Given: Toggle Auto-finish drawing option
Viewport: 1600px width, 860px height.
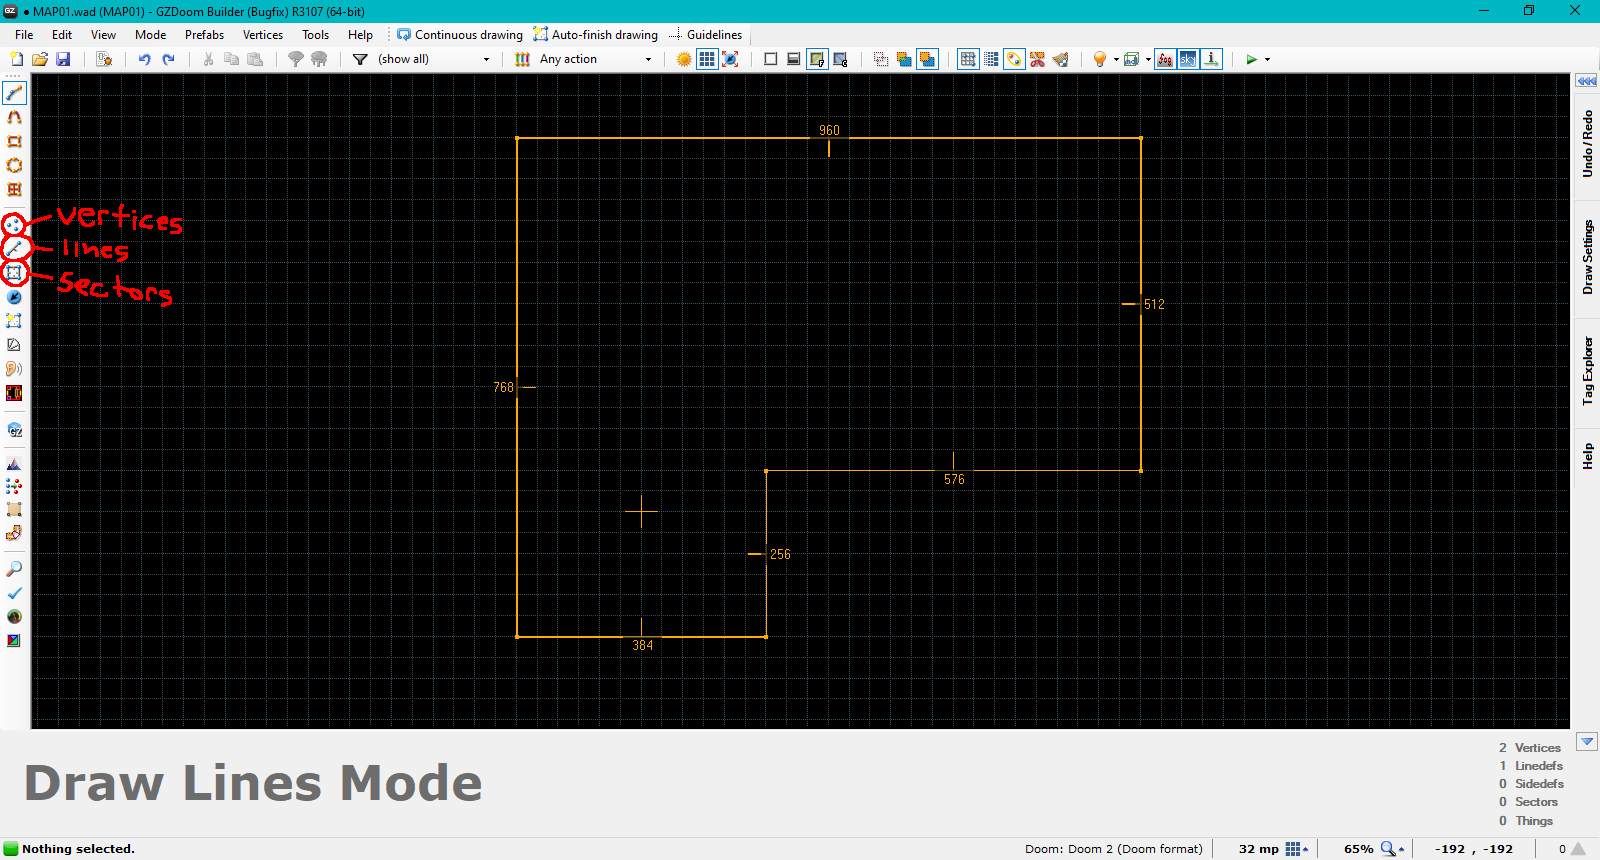Looking at the screenshot, I should click(596, 35).
